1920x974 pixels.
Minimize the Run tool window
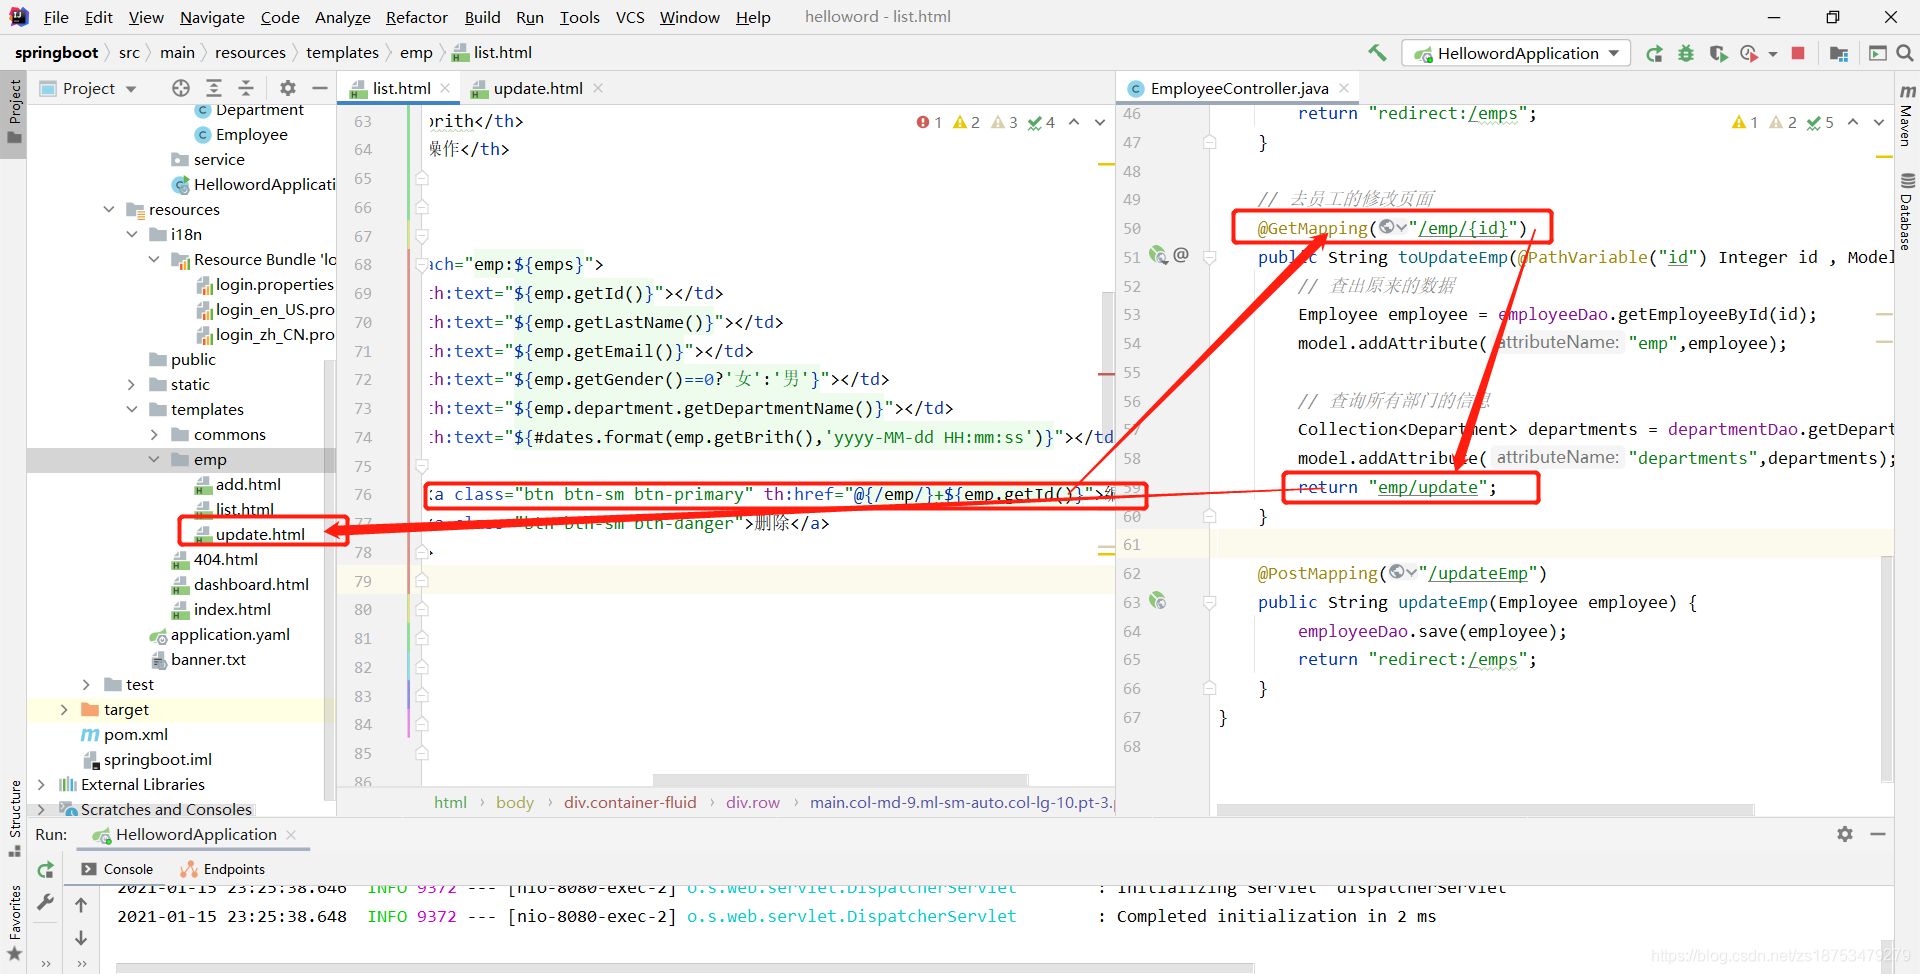pyautogui.click(x=1878, y=834)
